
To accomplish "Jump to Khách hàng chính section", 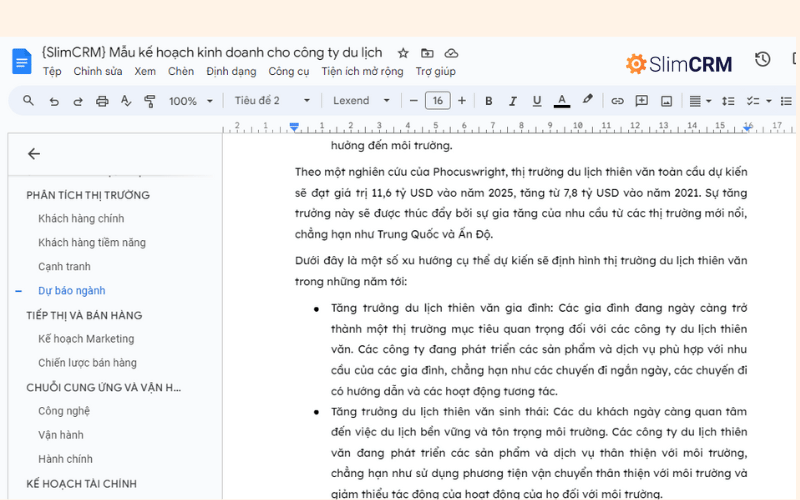I will click(81, 218).
